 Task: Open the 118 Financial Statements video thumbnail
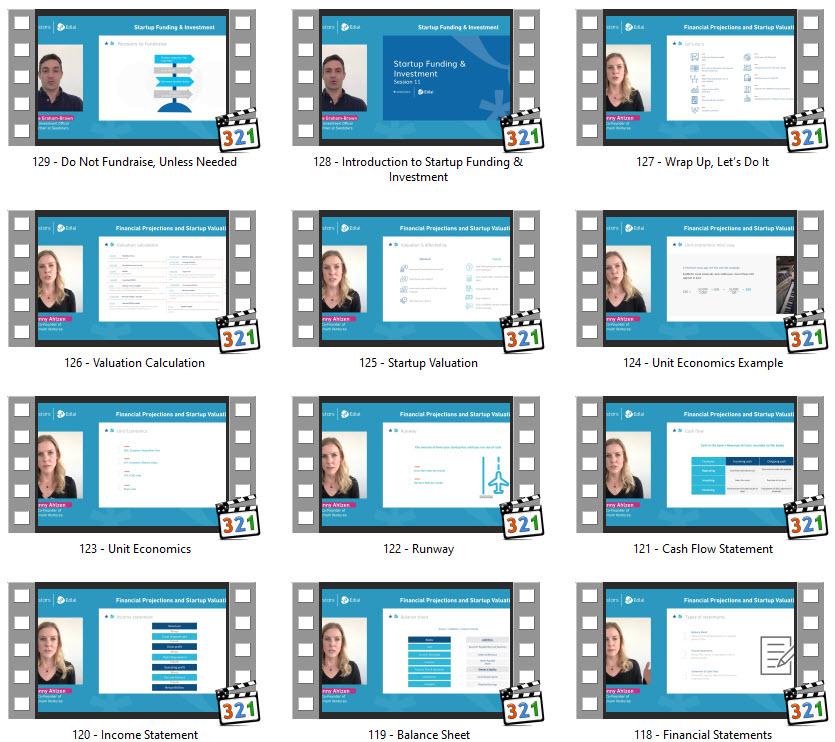point(700,650)
